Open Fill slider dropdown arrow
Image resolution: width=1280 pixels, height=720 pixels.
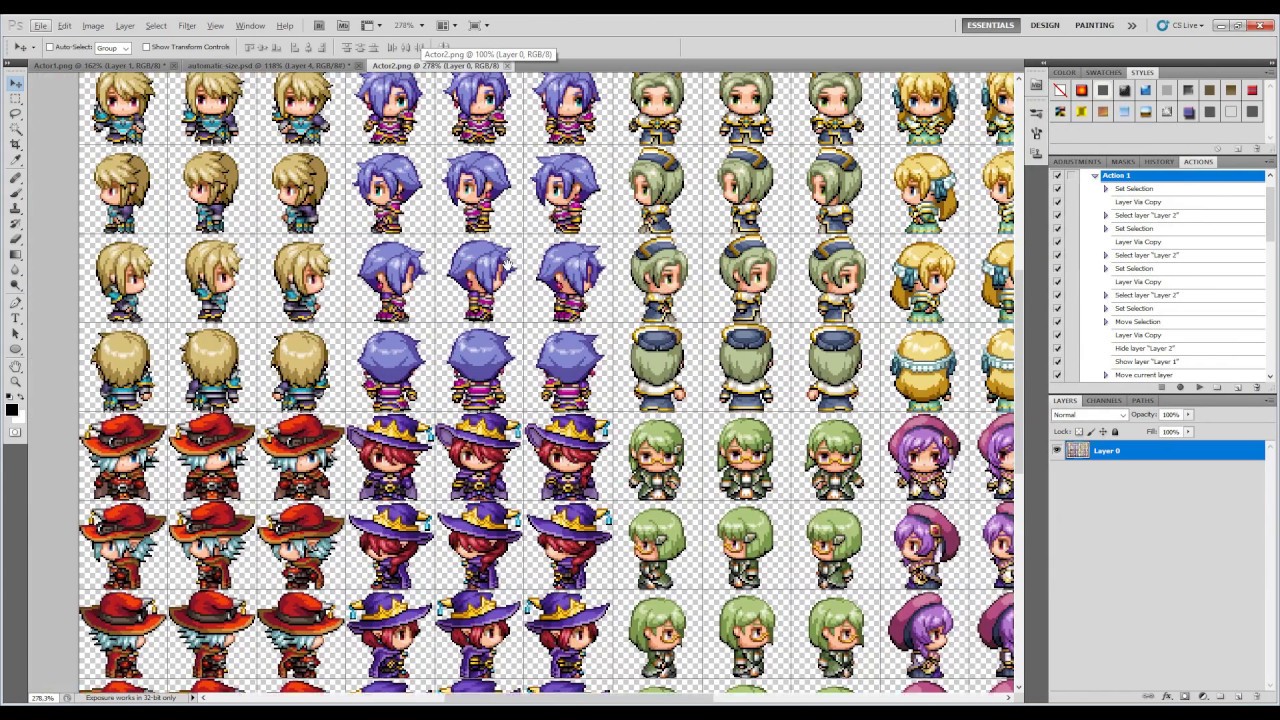(x=1189, y=432)
